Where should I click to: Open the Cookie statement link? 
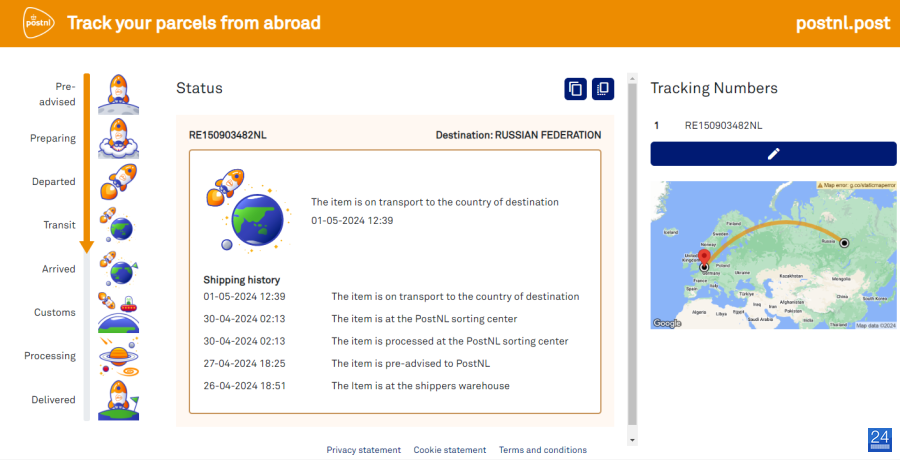tap(450, 450)
